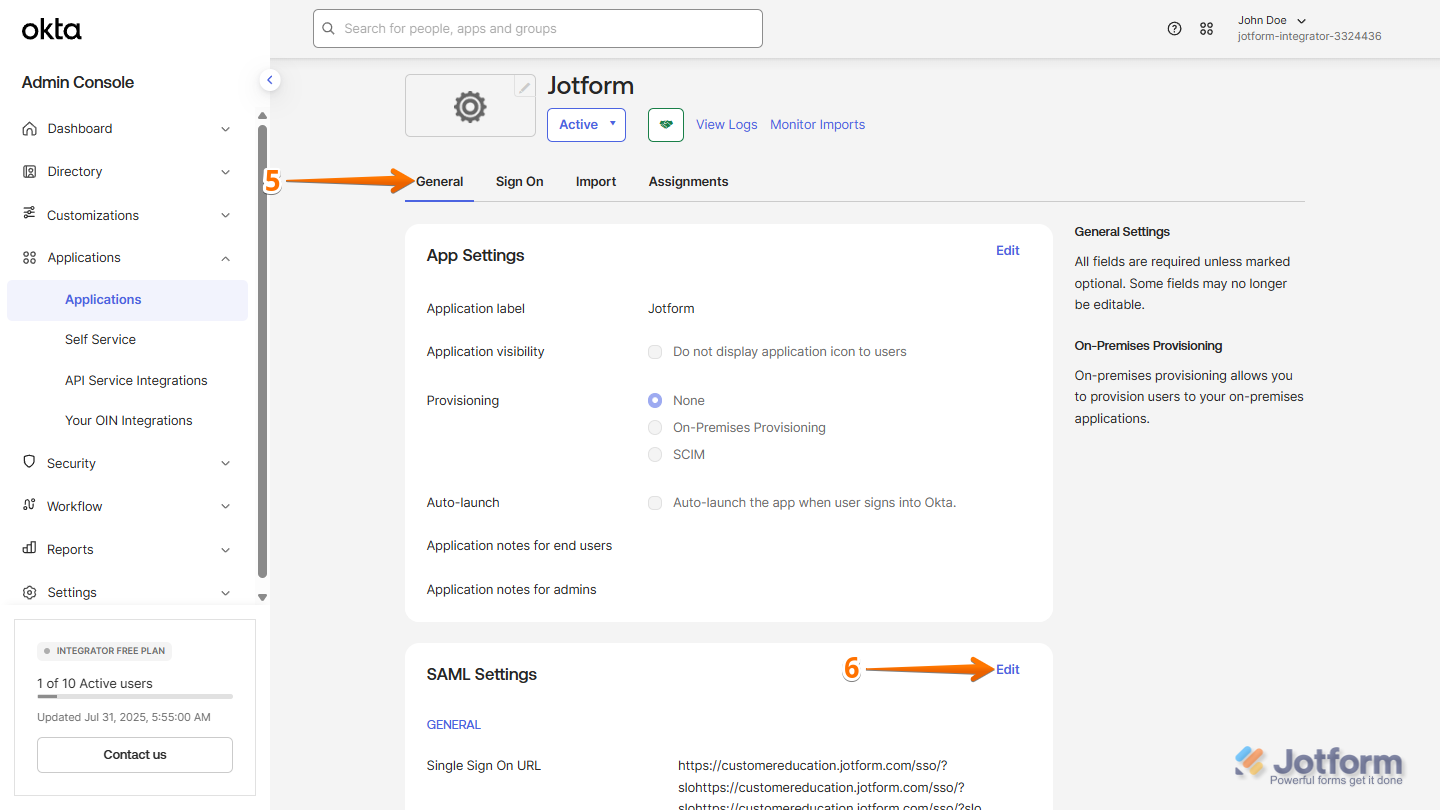1440x810 pixels.
Task: Open the John Doe account dropdown
Action: (x=1272, y=20)
